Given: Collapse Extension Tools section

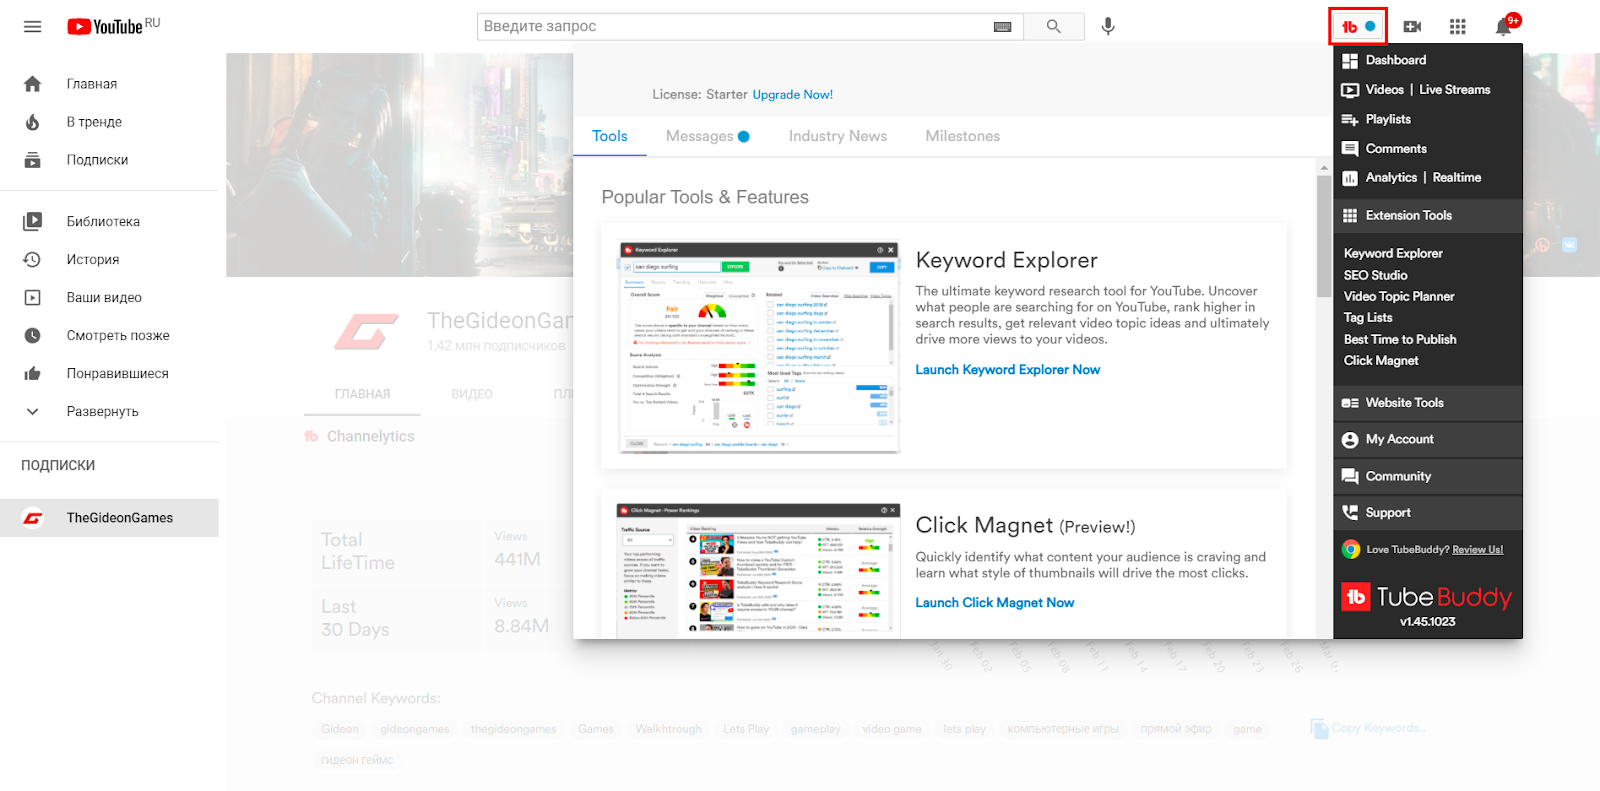Looking at the screenshot, I should [x=1428, y=215].
